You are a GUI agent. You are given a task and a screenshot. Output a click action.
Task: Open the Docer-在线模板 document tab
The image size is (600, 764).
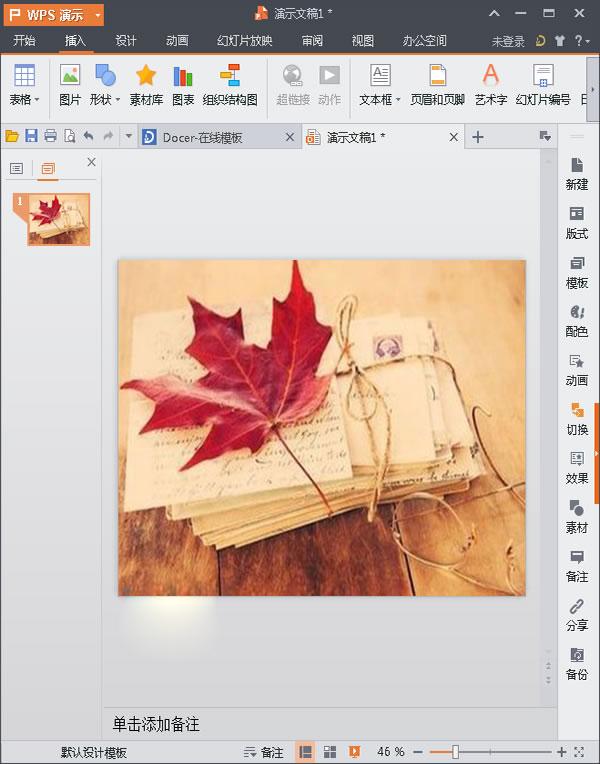click(202, 138)
